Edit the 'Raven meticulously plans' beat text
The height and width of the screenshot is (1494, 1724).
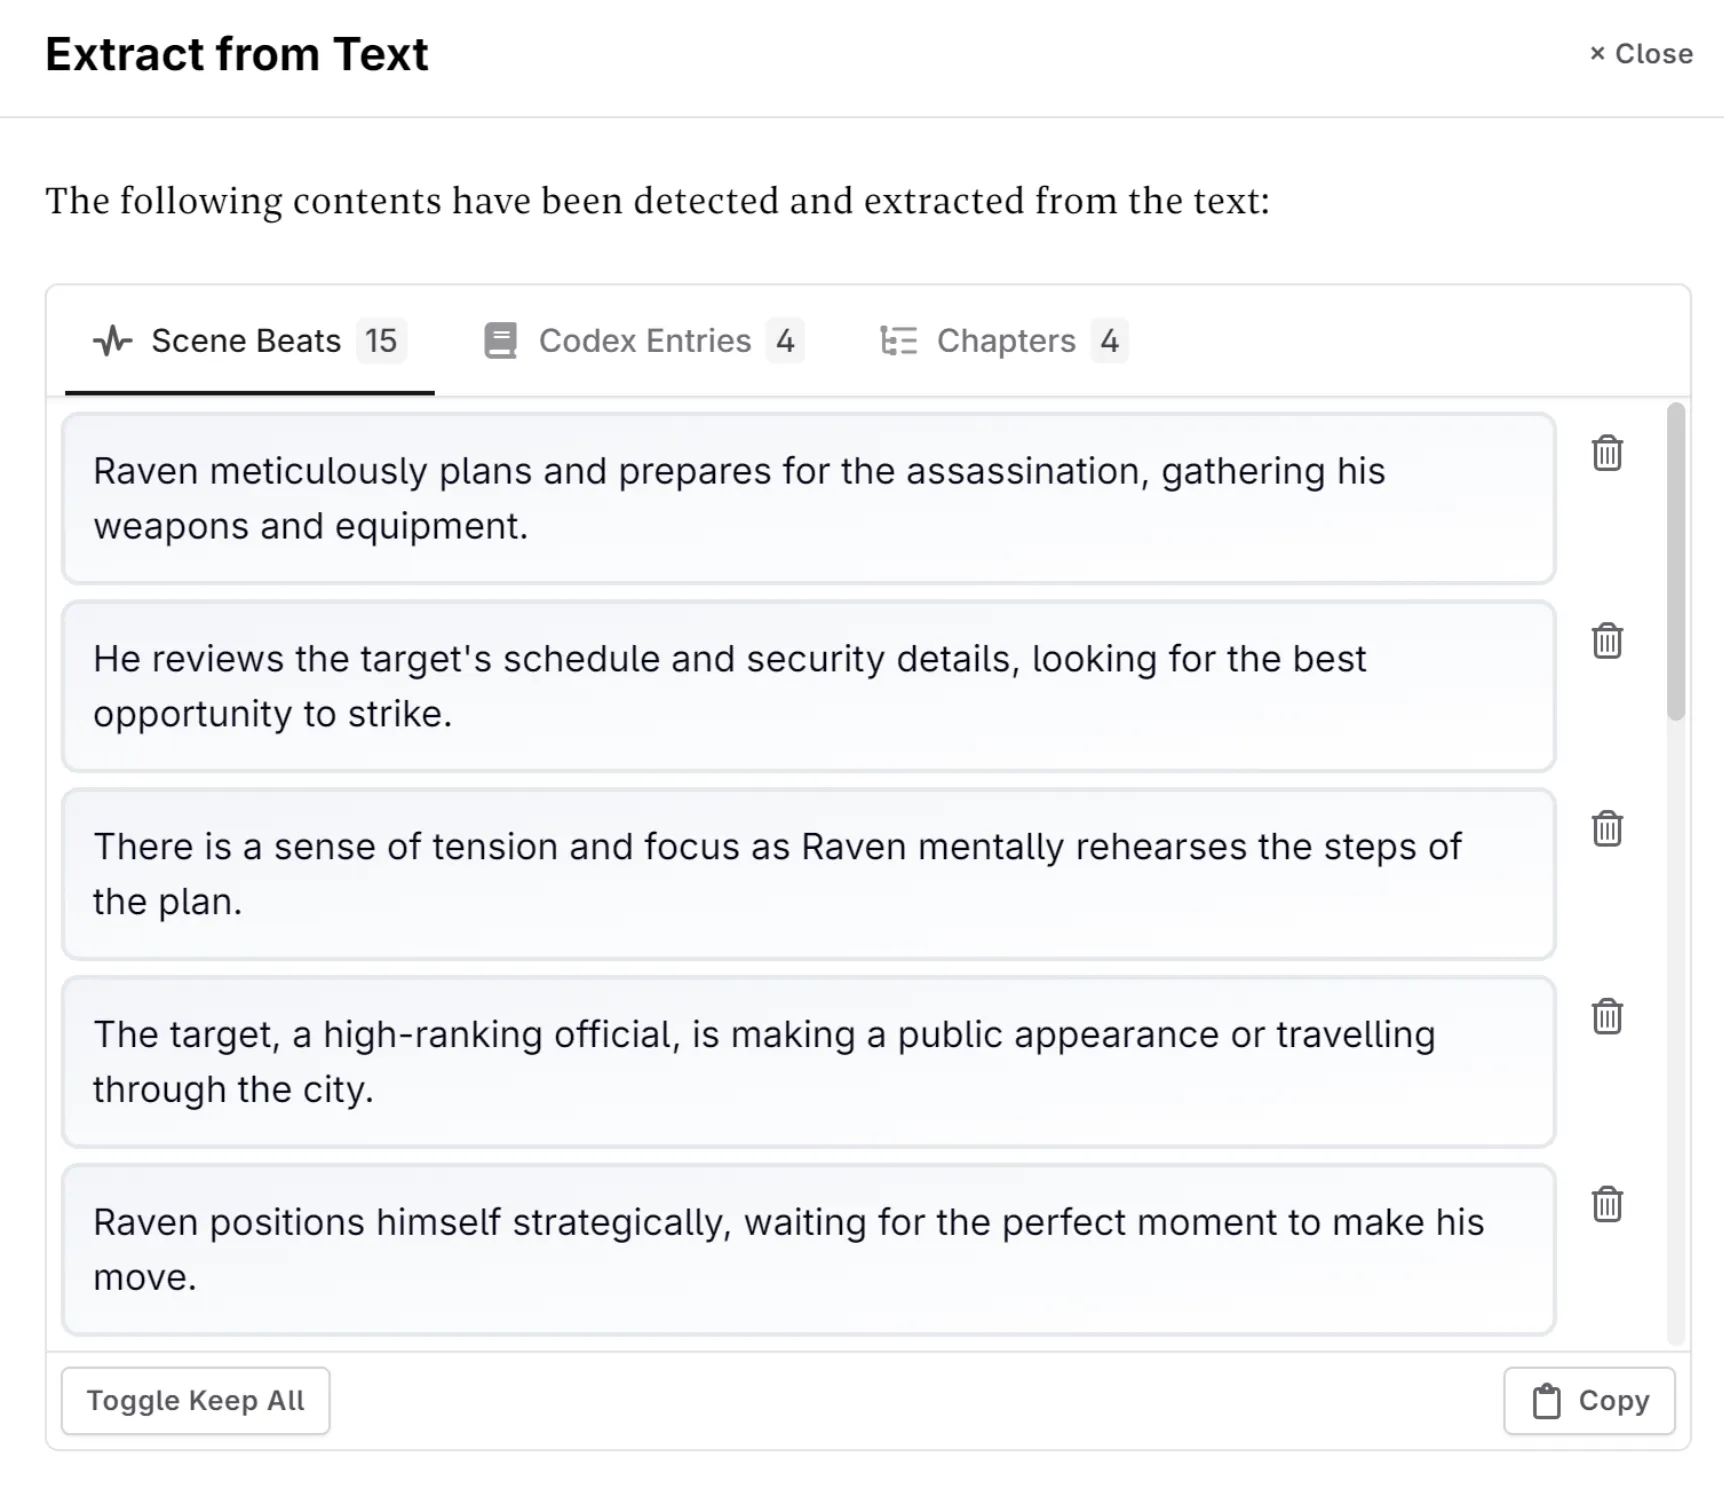click(x=808, y=498)
